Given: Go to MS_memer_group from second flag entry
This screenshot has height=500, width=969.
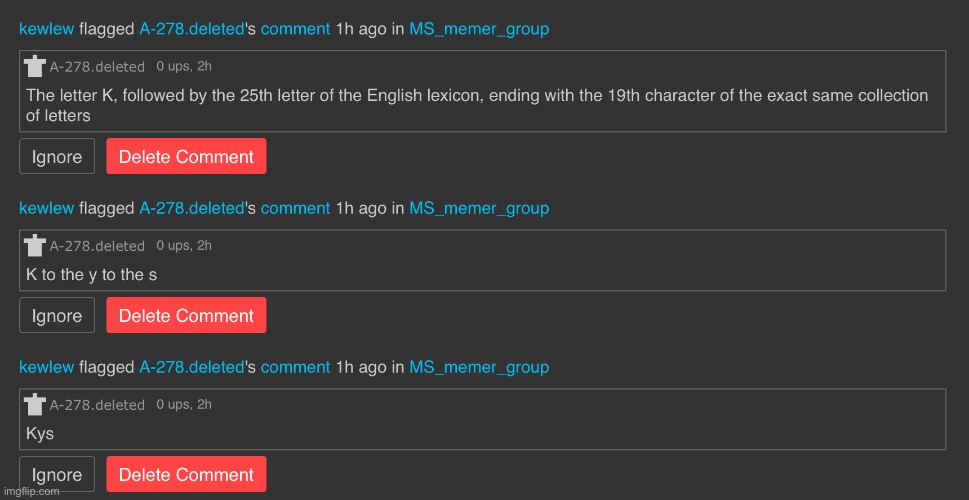Looking at the screenshot, I should (479, 208).
